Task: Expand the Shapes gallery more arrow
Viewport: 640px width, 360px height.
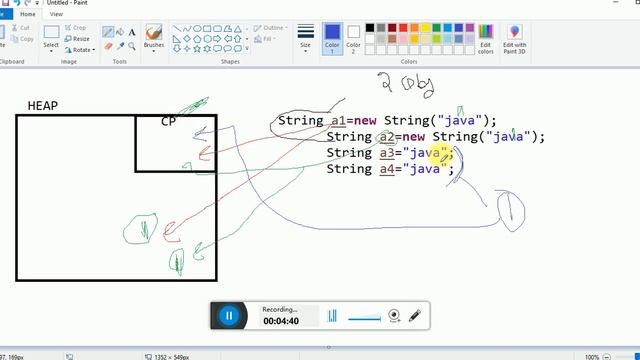Action: (x=247, y=49)
